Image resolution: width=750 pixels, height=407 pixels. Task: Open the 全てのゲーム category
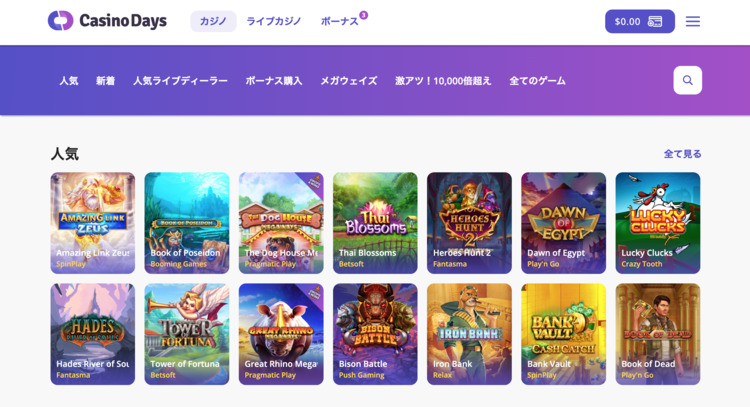click(x=537, y=81)
